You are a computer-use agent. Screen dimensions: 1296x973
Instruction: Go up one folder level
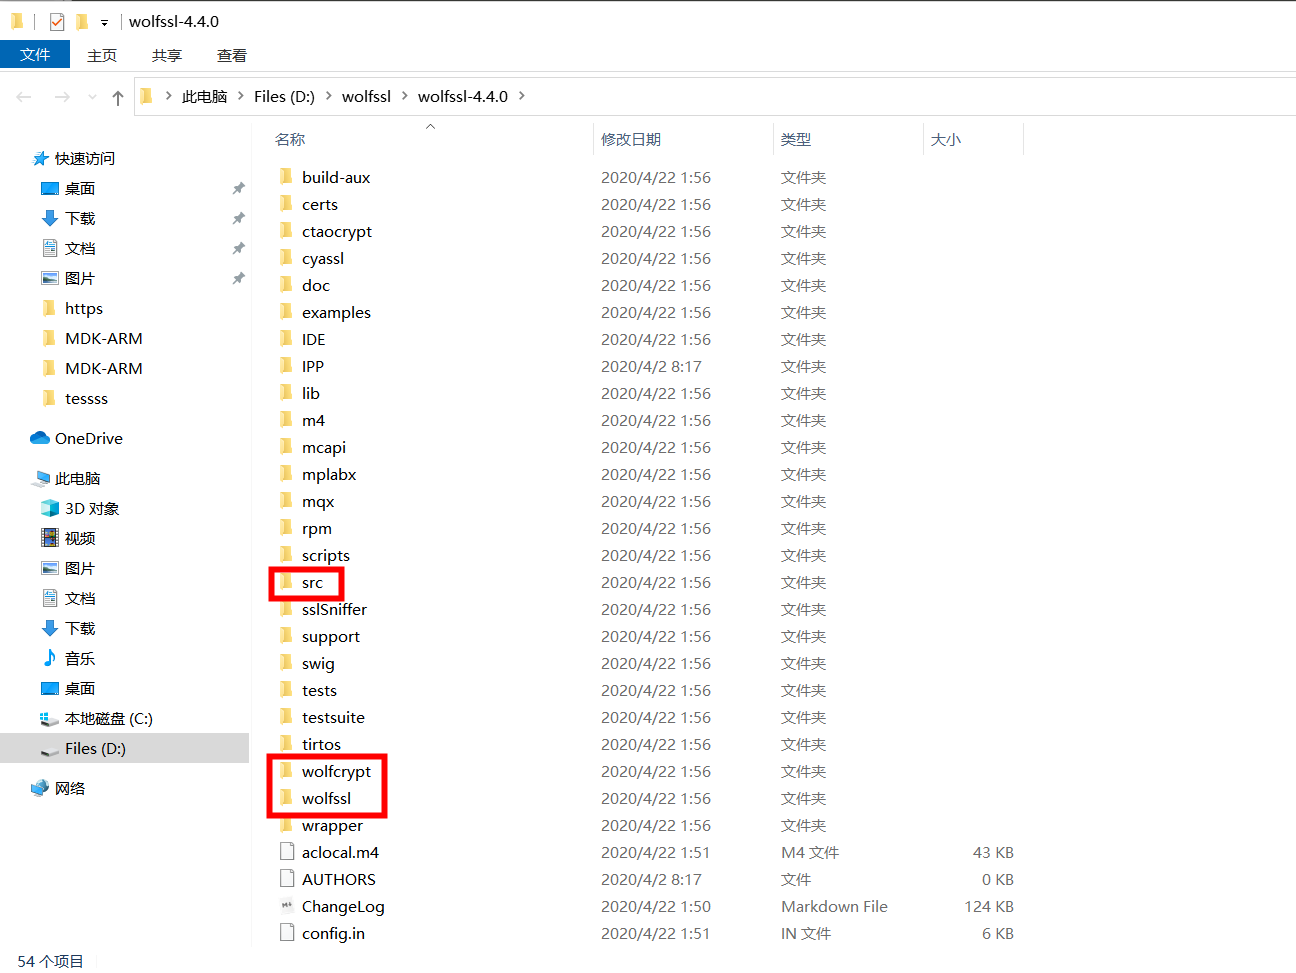[x=118, y=97]
